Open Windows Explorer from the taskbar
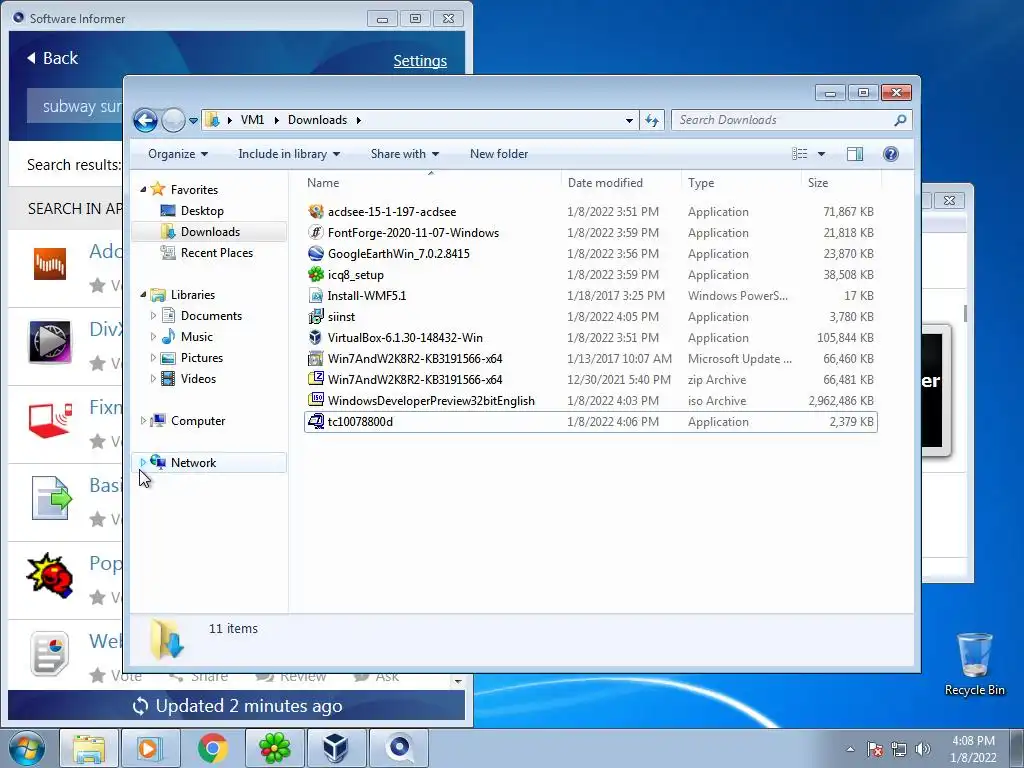The image size is (1024, 768). click(89, 748)
